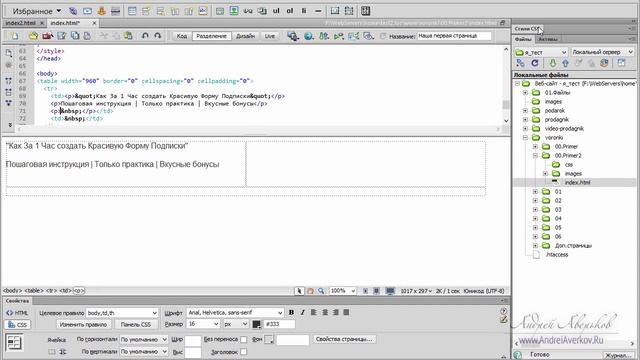Open the 'Активы' panel tab
This screenshot has height=360, width=640.
pyautogui.click(x=547, y=40)
